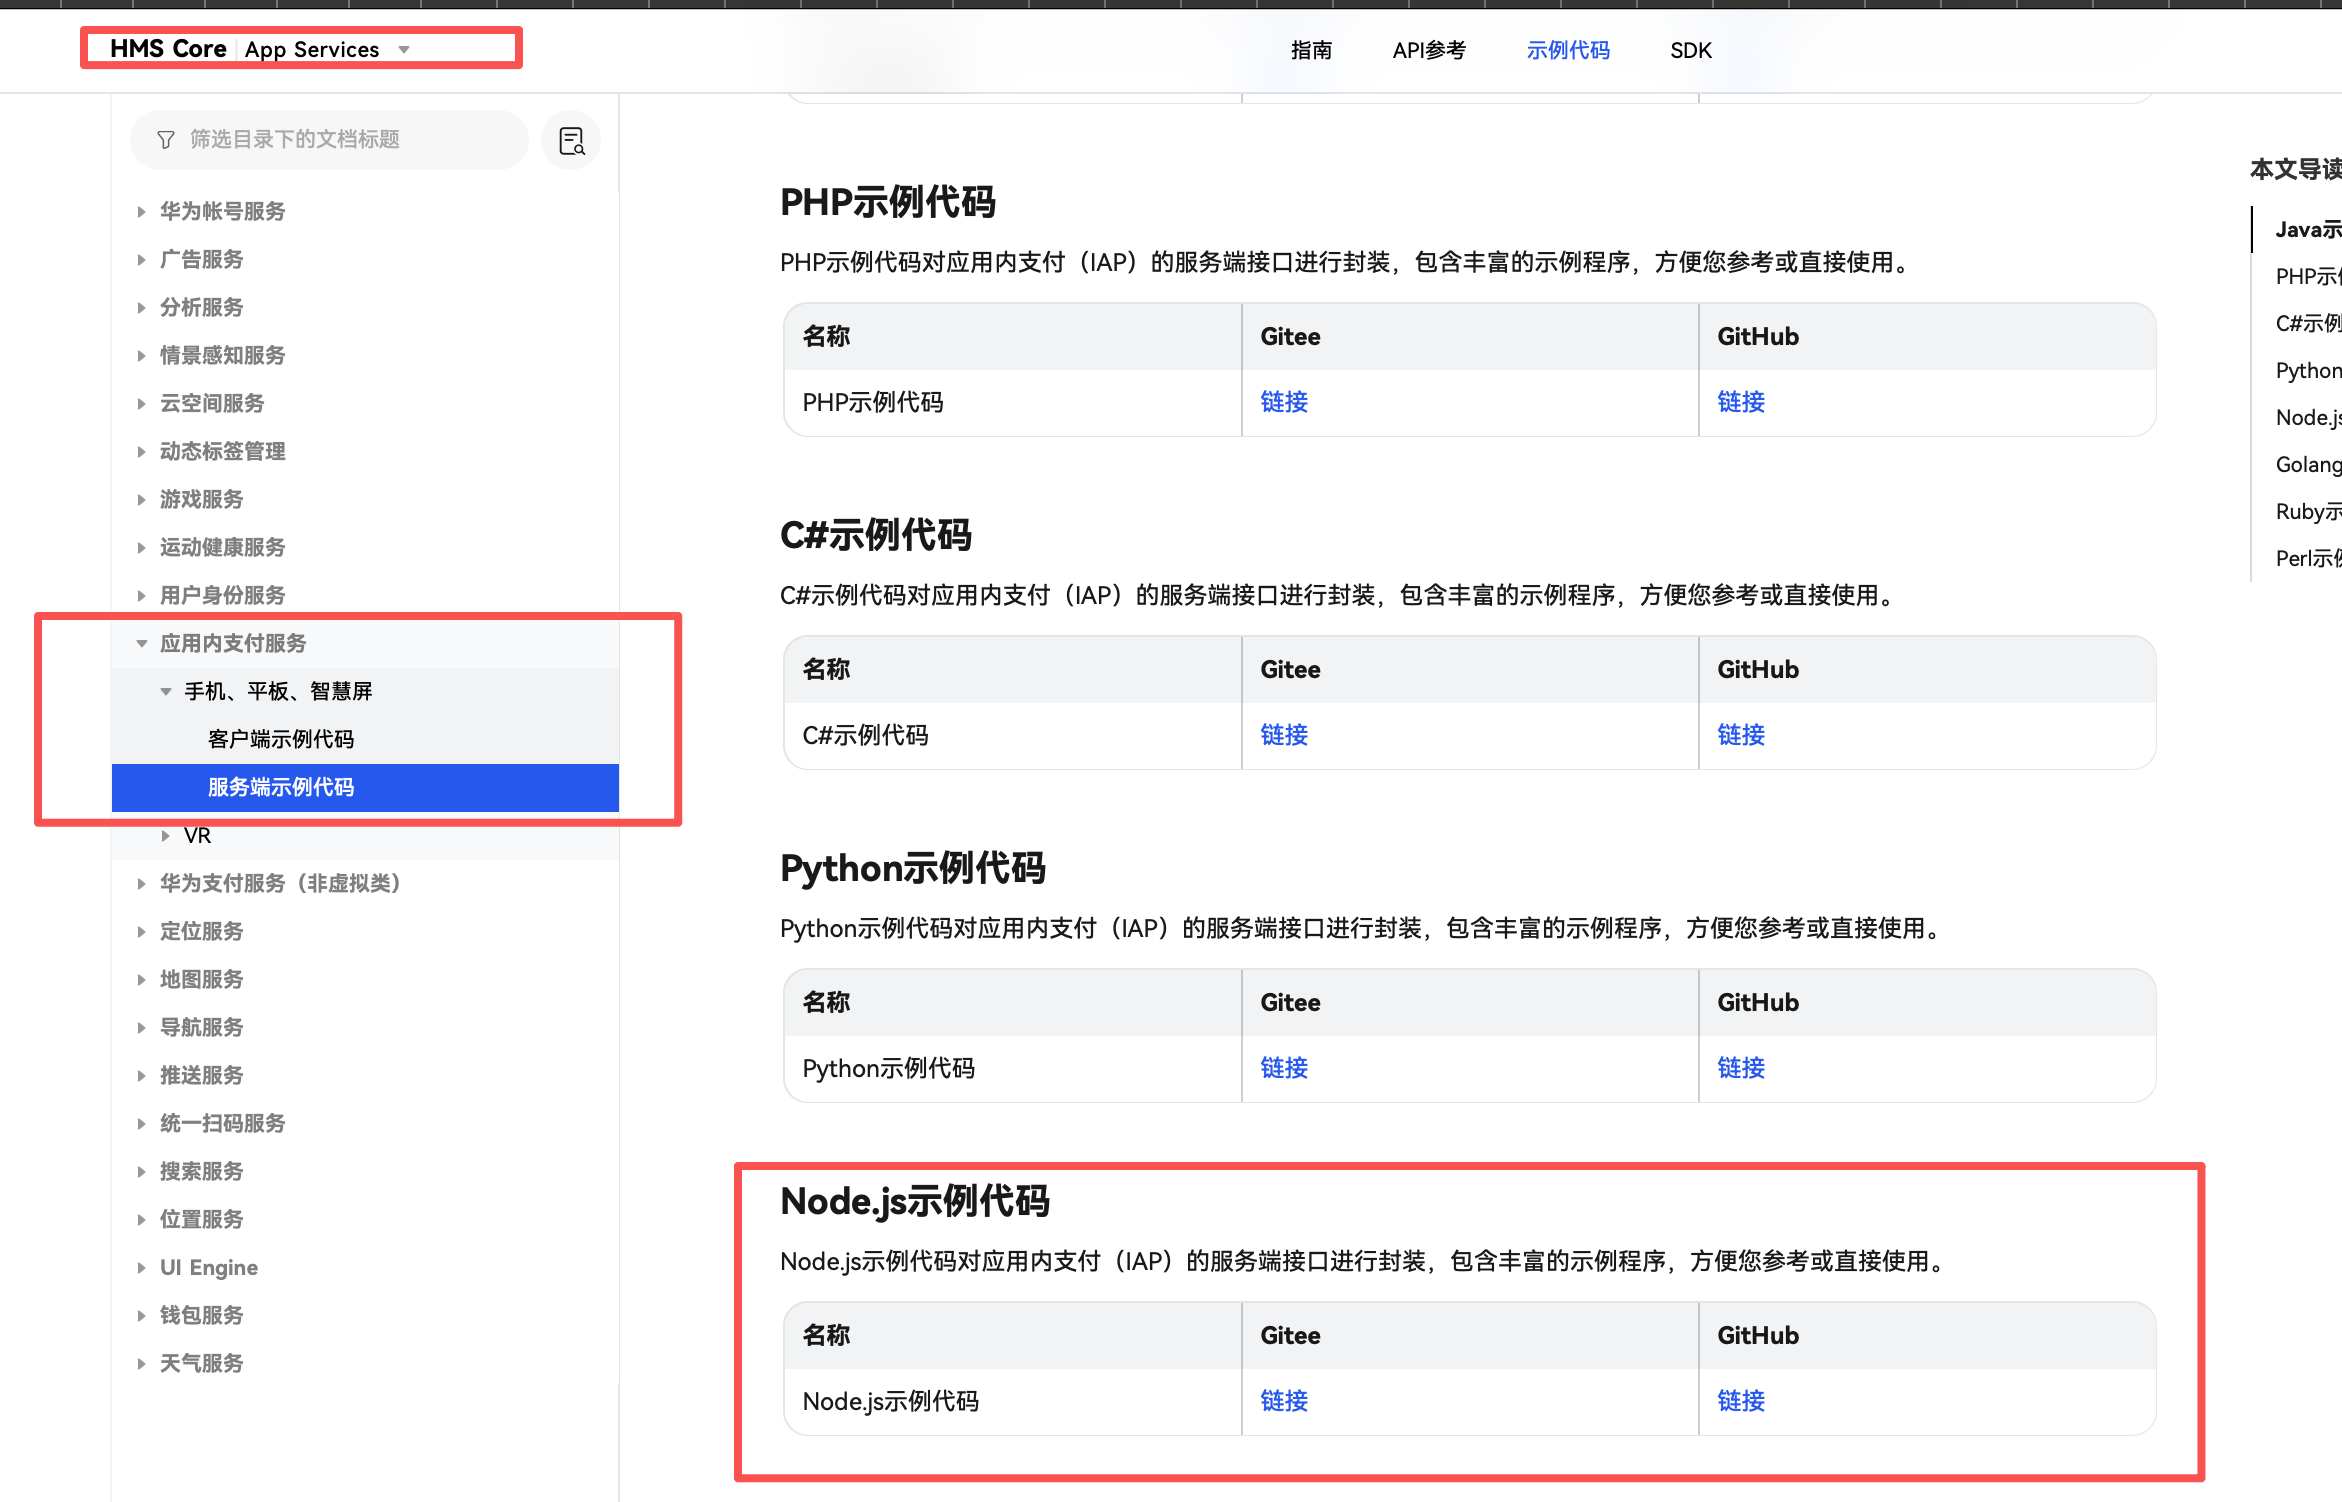Screen dimensions: 2342x1502
Task: Collapse the 手机、平板、智慧屏 subtree
Action: (165, 692)
